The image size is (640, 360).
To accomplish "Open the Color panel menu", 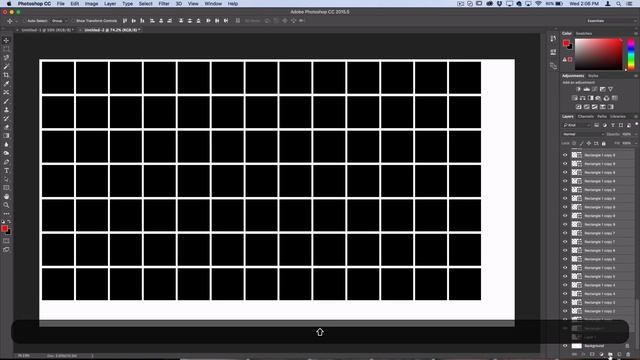I will coord(636,33).
